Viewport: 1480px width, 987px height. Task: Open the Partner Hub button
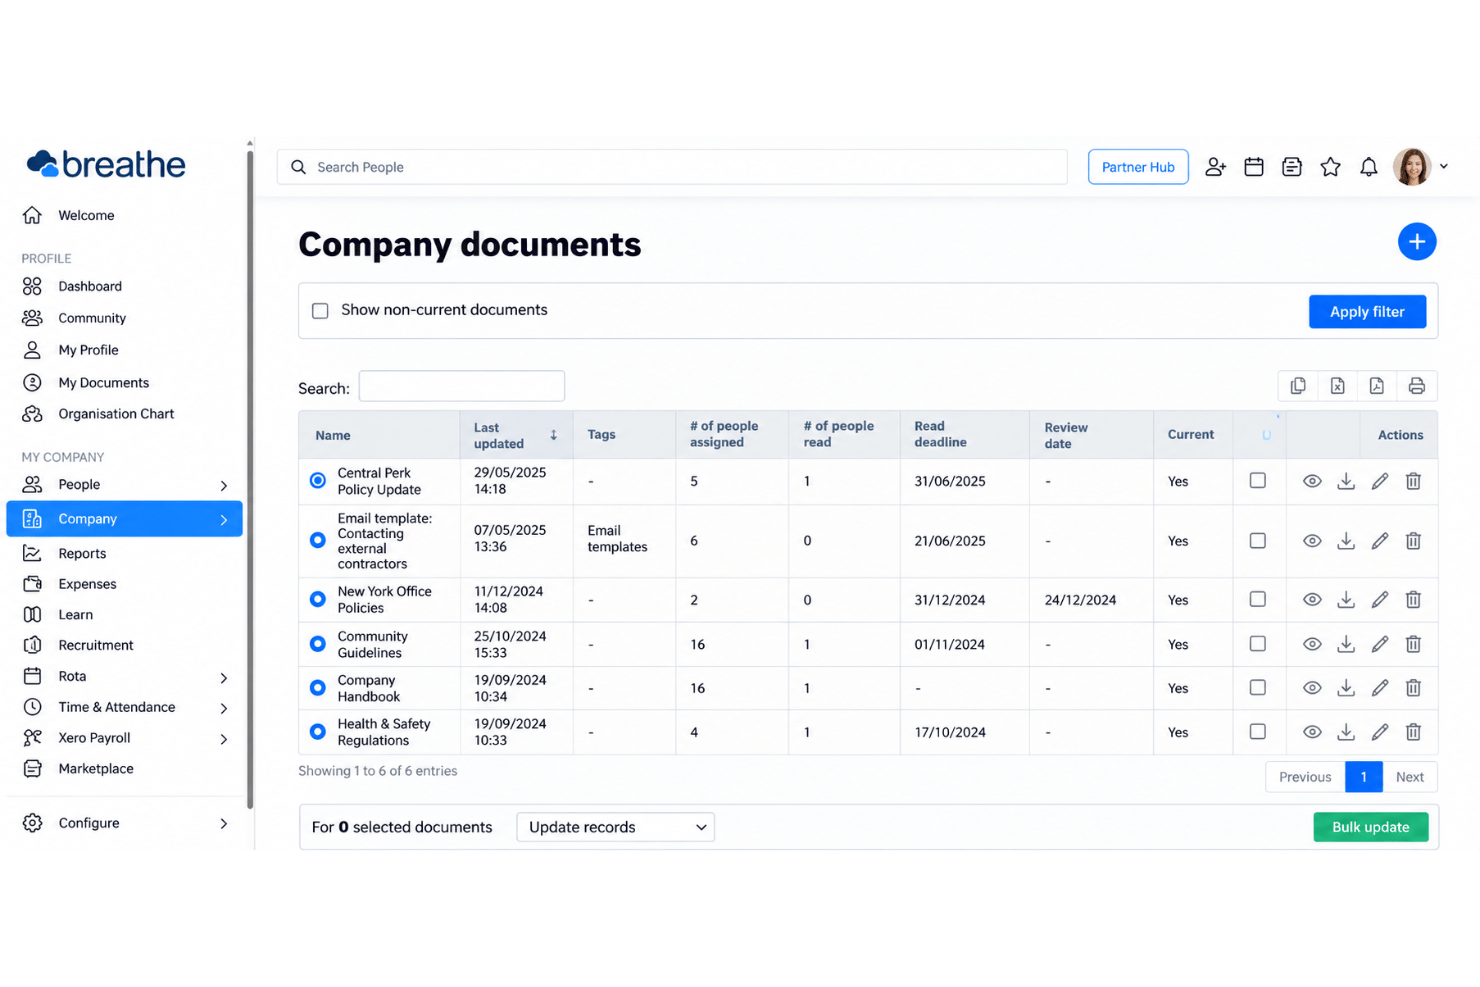pyautogui.click(x=1138, y=167)
